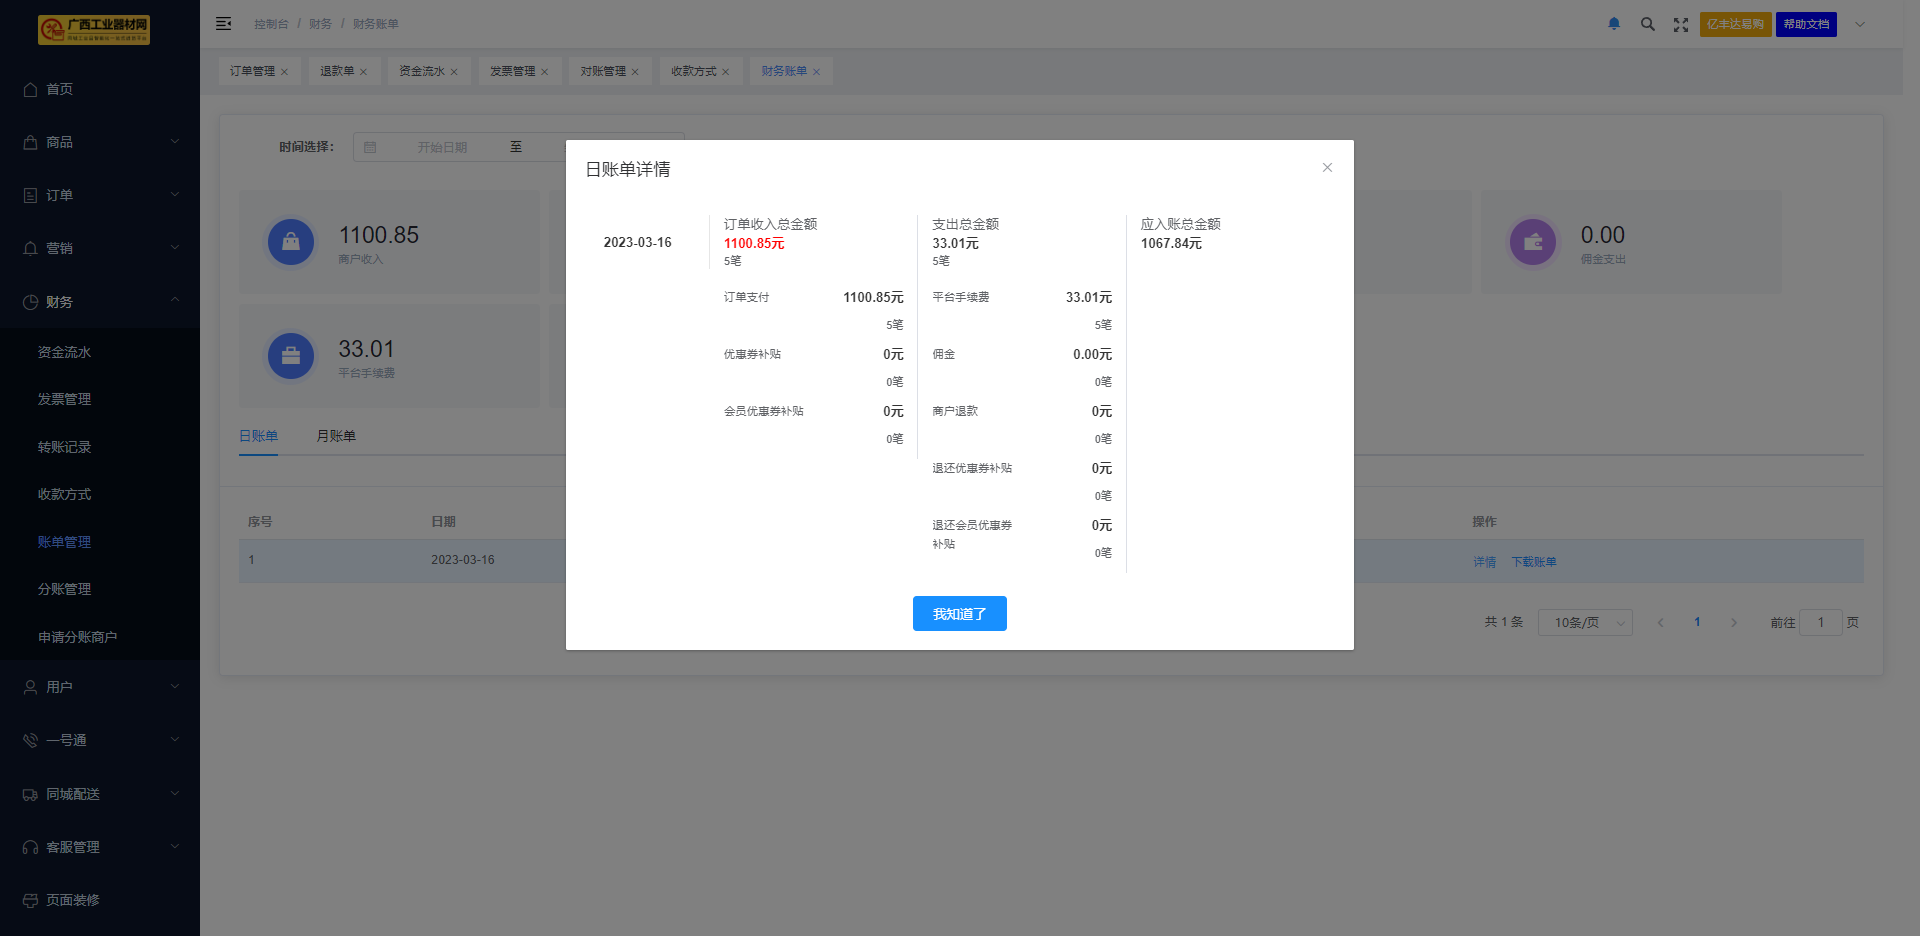
Task: Open the user account dropdown arrow
Action: [x=1860, y=25]
